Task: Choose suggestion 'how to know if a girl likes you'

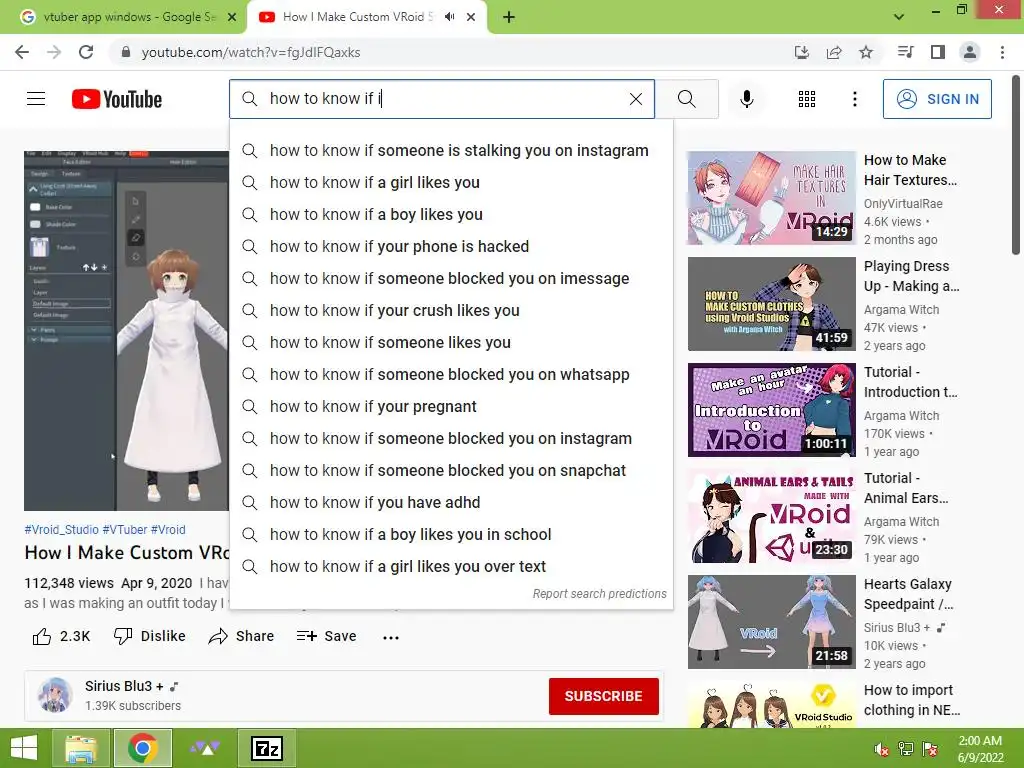Action: (451, 182)
